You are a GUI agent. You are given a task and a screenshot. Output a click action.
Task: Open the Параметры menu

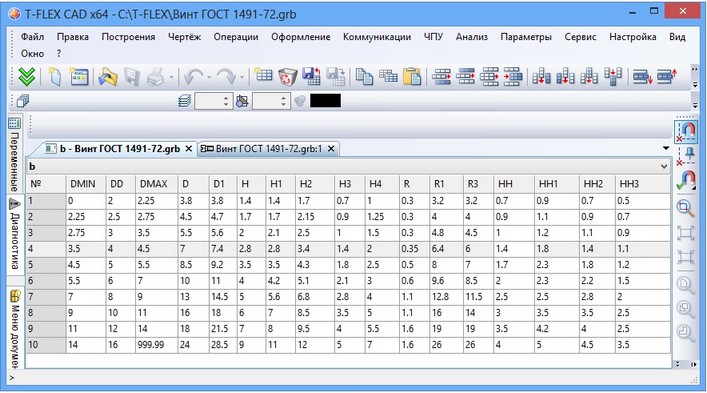pyautogui.click(x=526, y=37)
